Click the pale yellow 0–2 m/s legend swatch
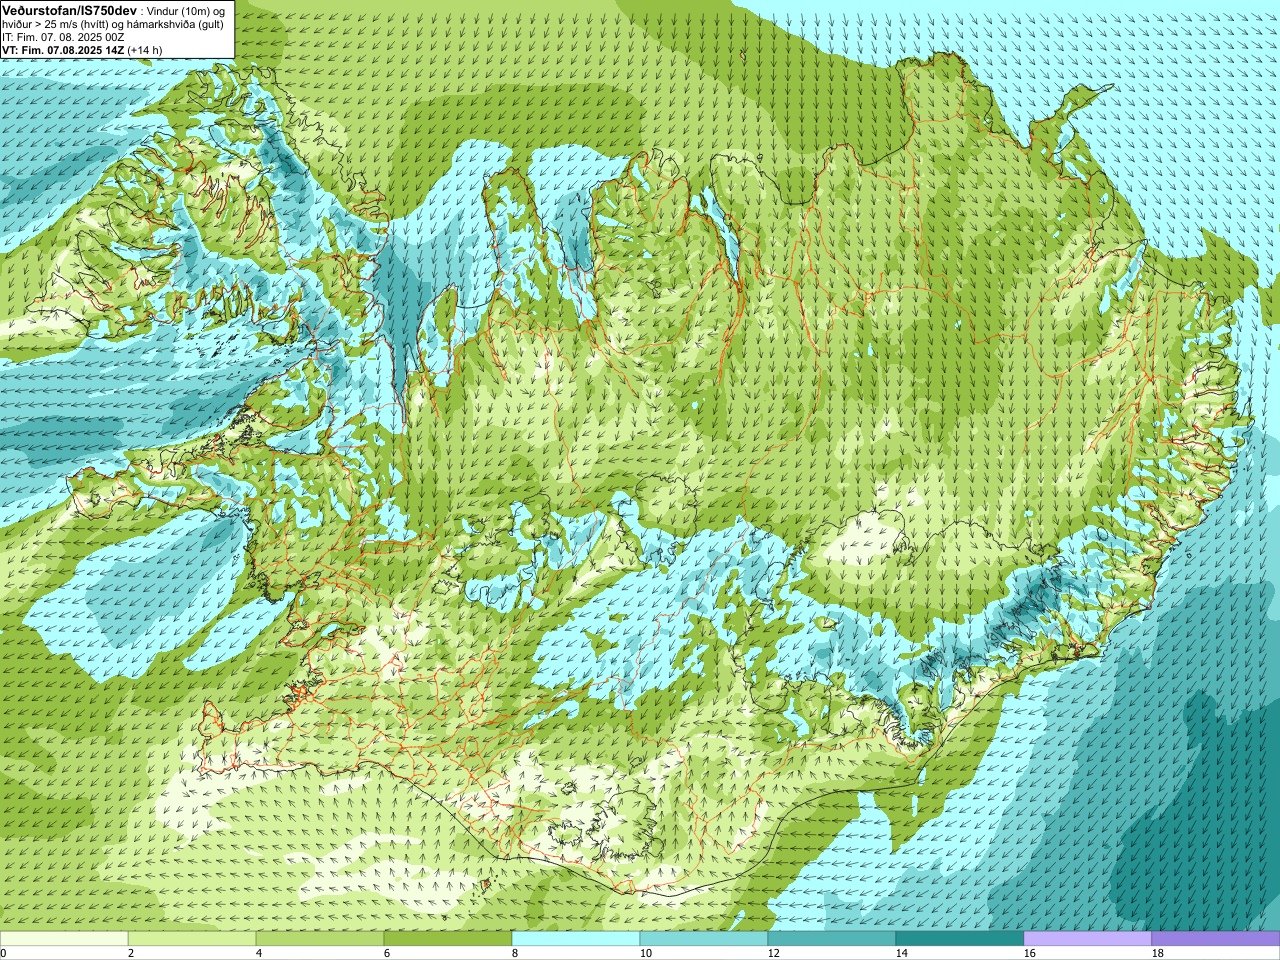Screen dimensions: 1280x960 pyautogui.click(x=64, y=939)
